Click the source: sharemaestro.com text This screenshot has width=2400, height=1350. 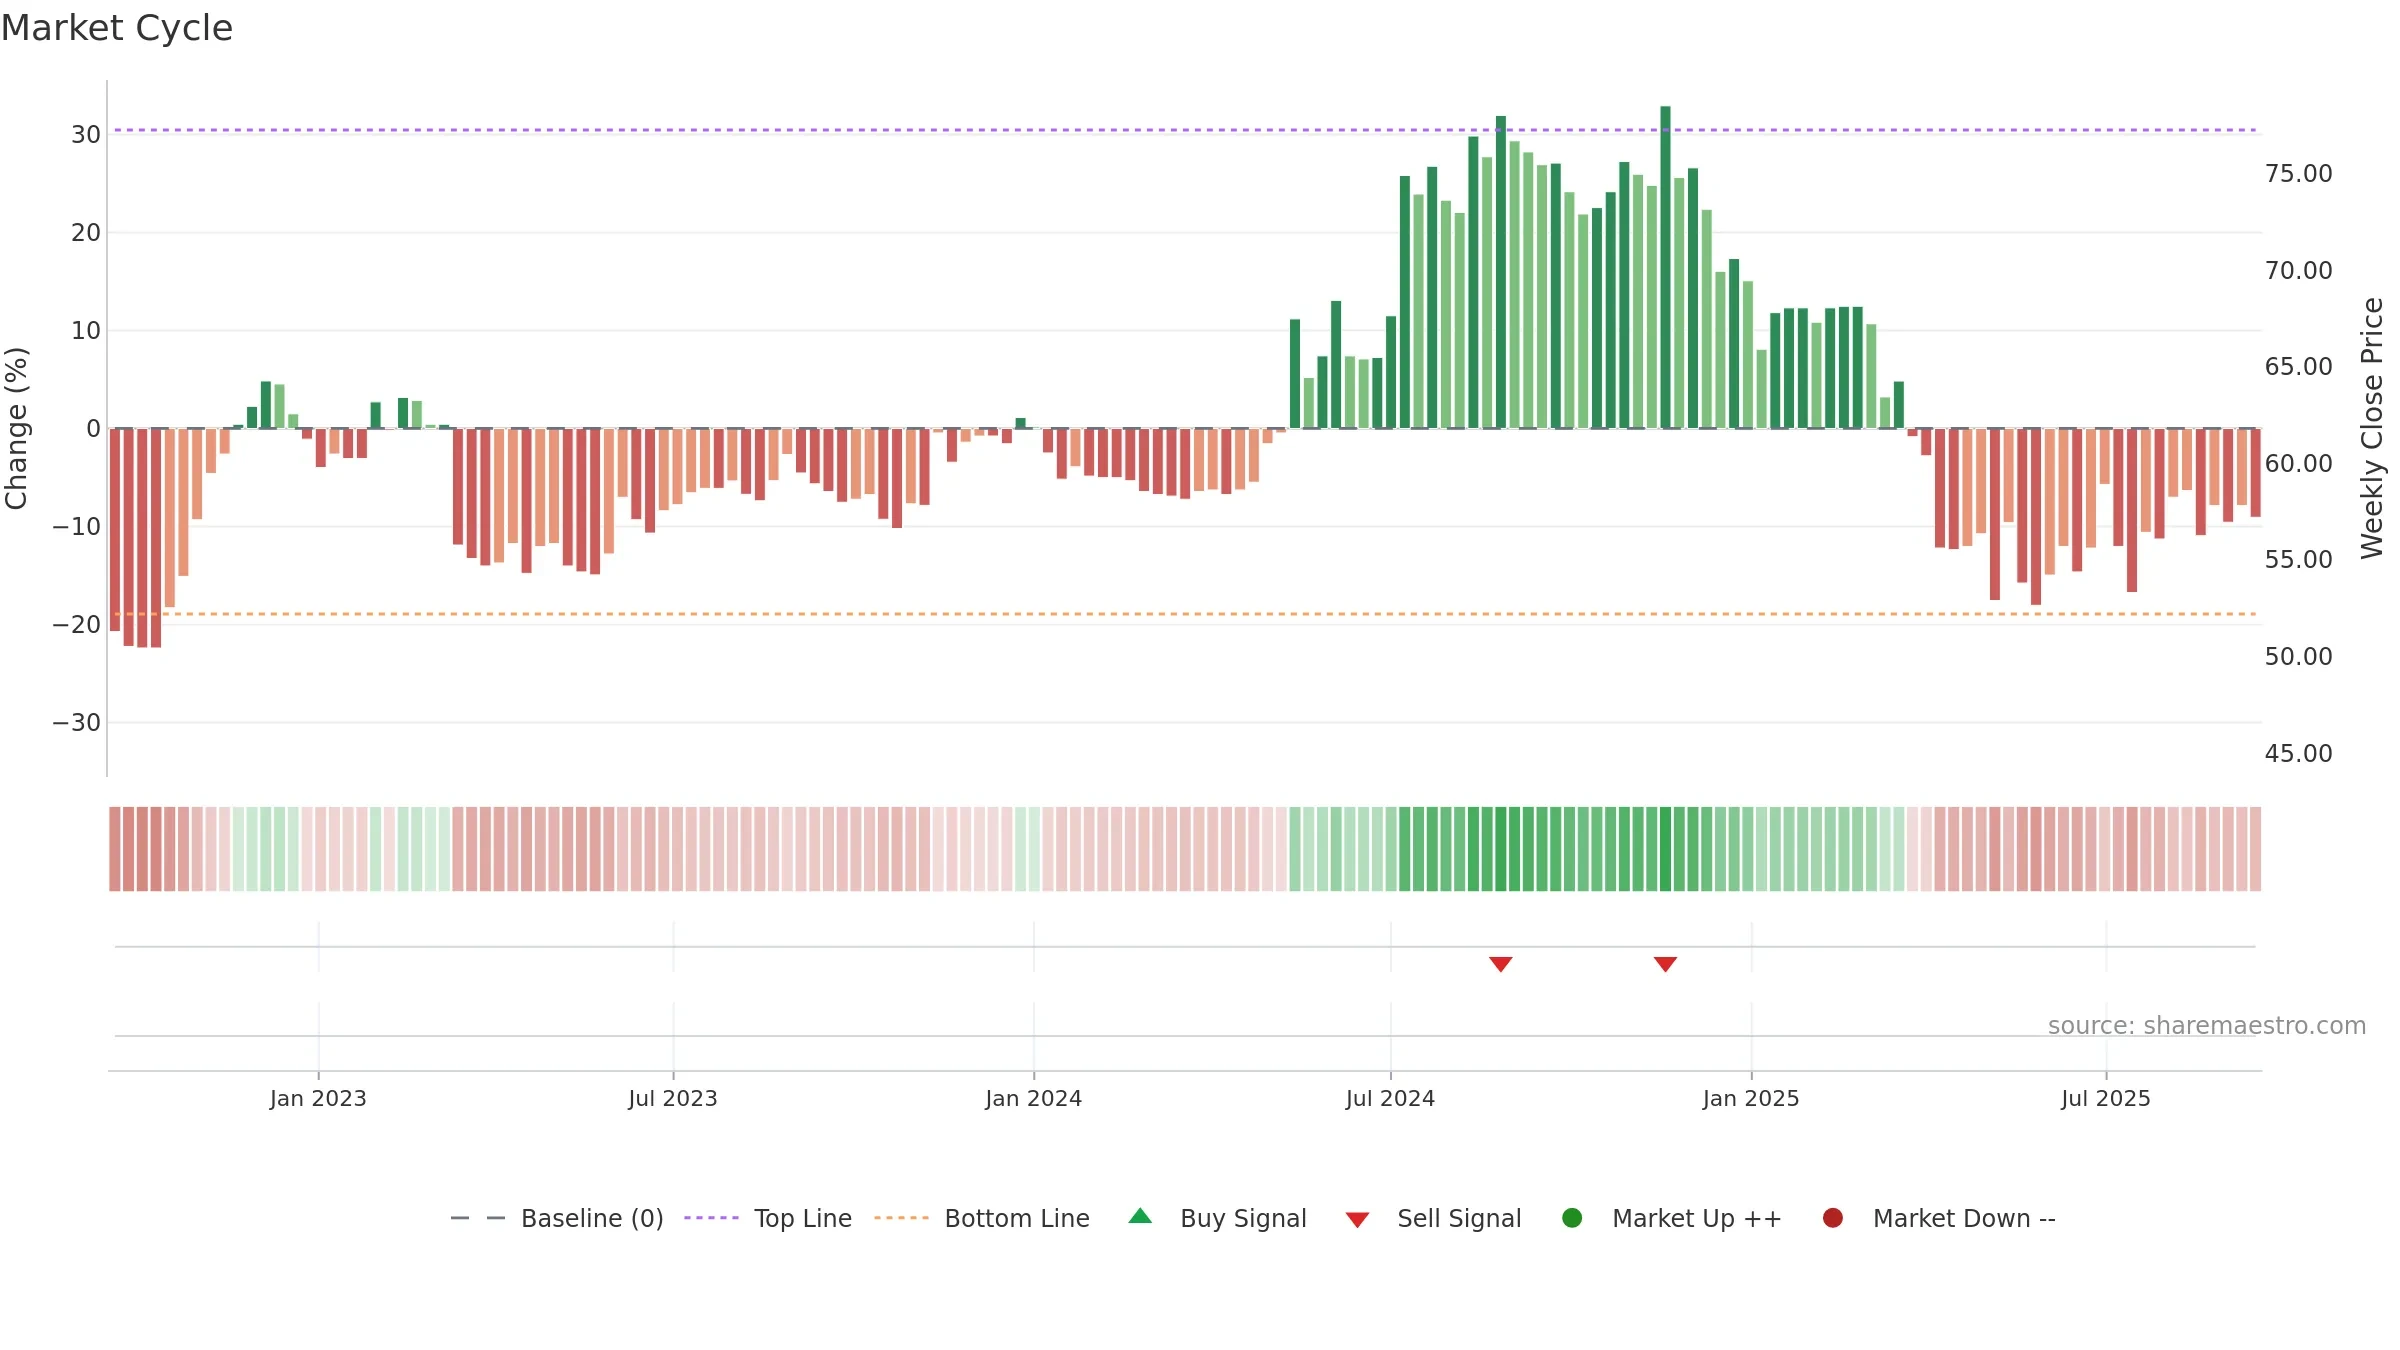(2207, 1026)
